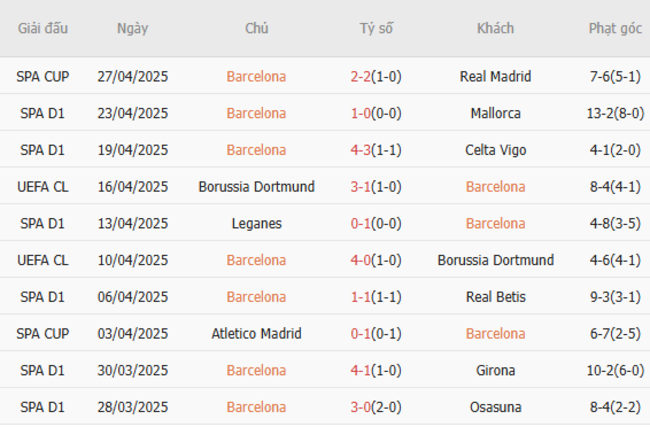Viewport: 650px width, 427px height.
Task: Select the Tỷ số column header
Action: click(376, 28)
